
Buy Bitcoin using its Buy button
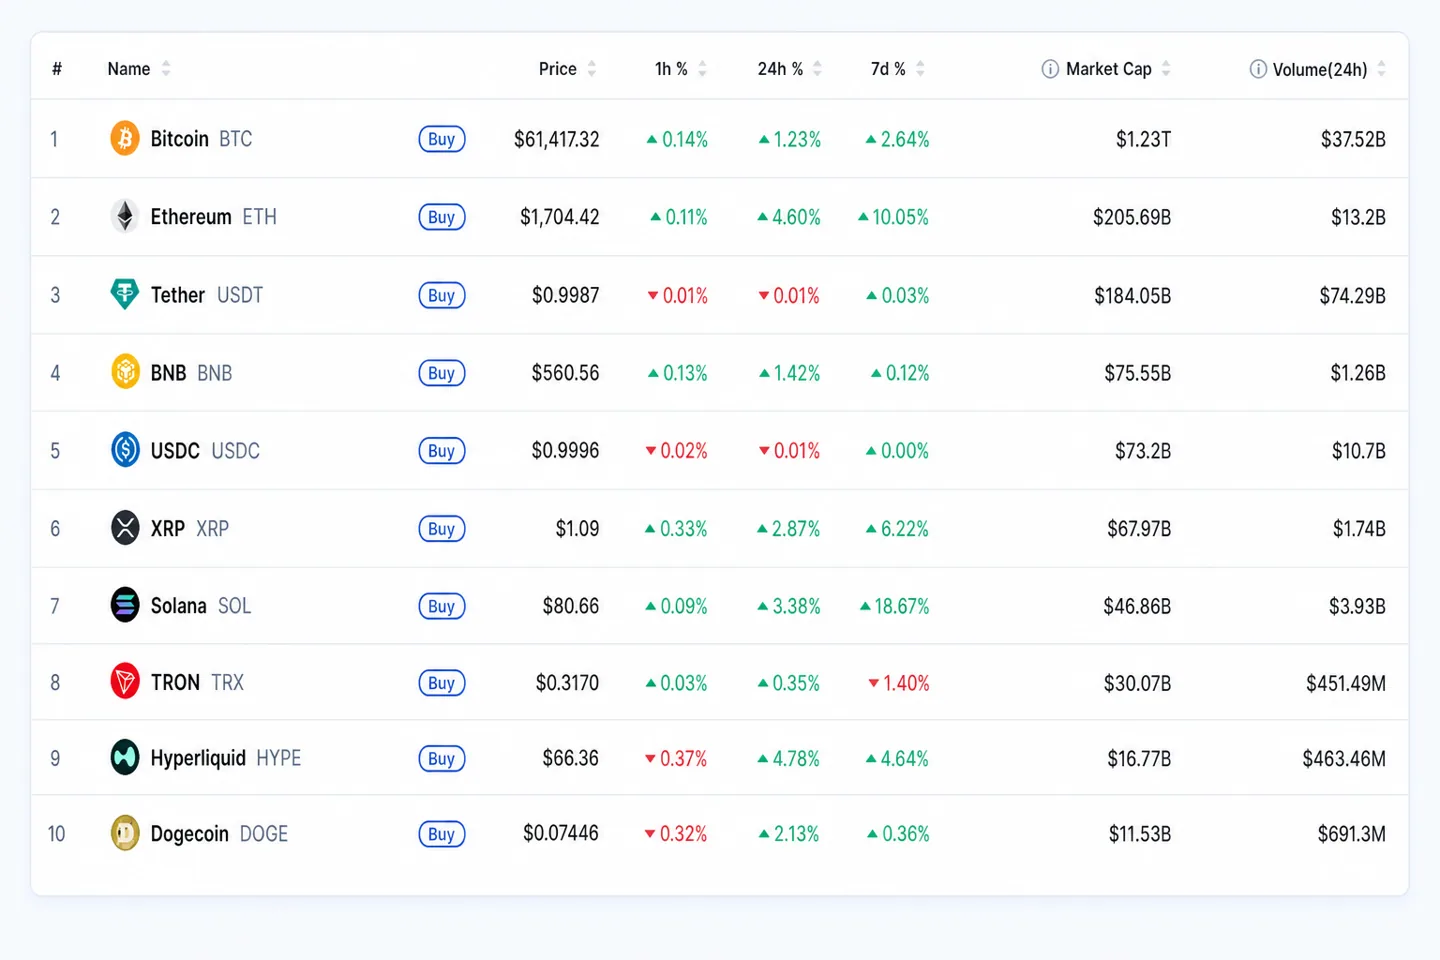[x=442, y=139]
